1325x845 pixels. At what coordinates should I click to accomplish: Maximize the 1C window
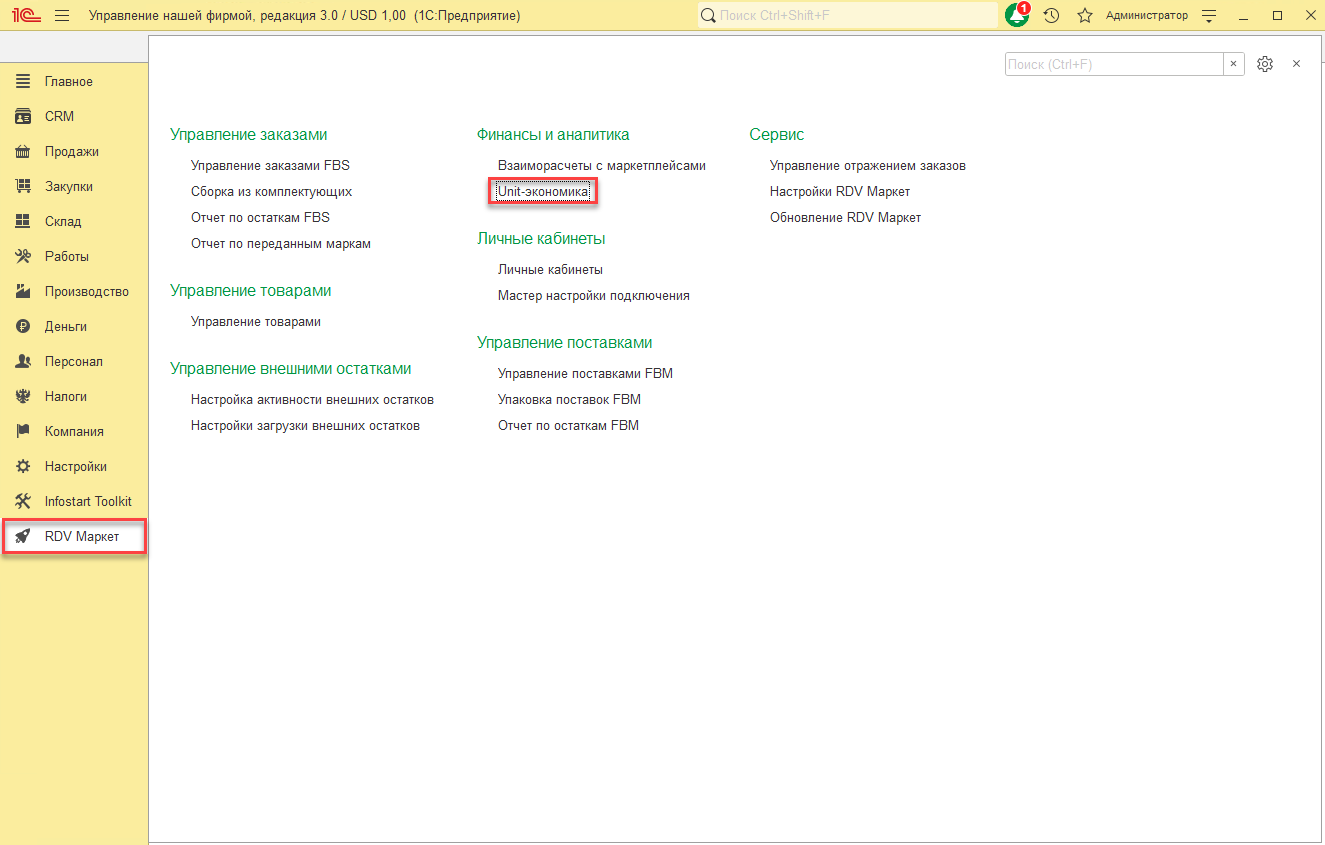pos(1277,16)
